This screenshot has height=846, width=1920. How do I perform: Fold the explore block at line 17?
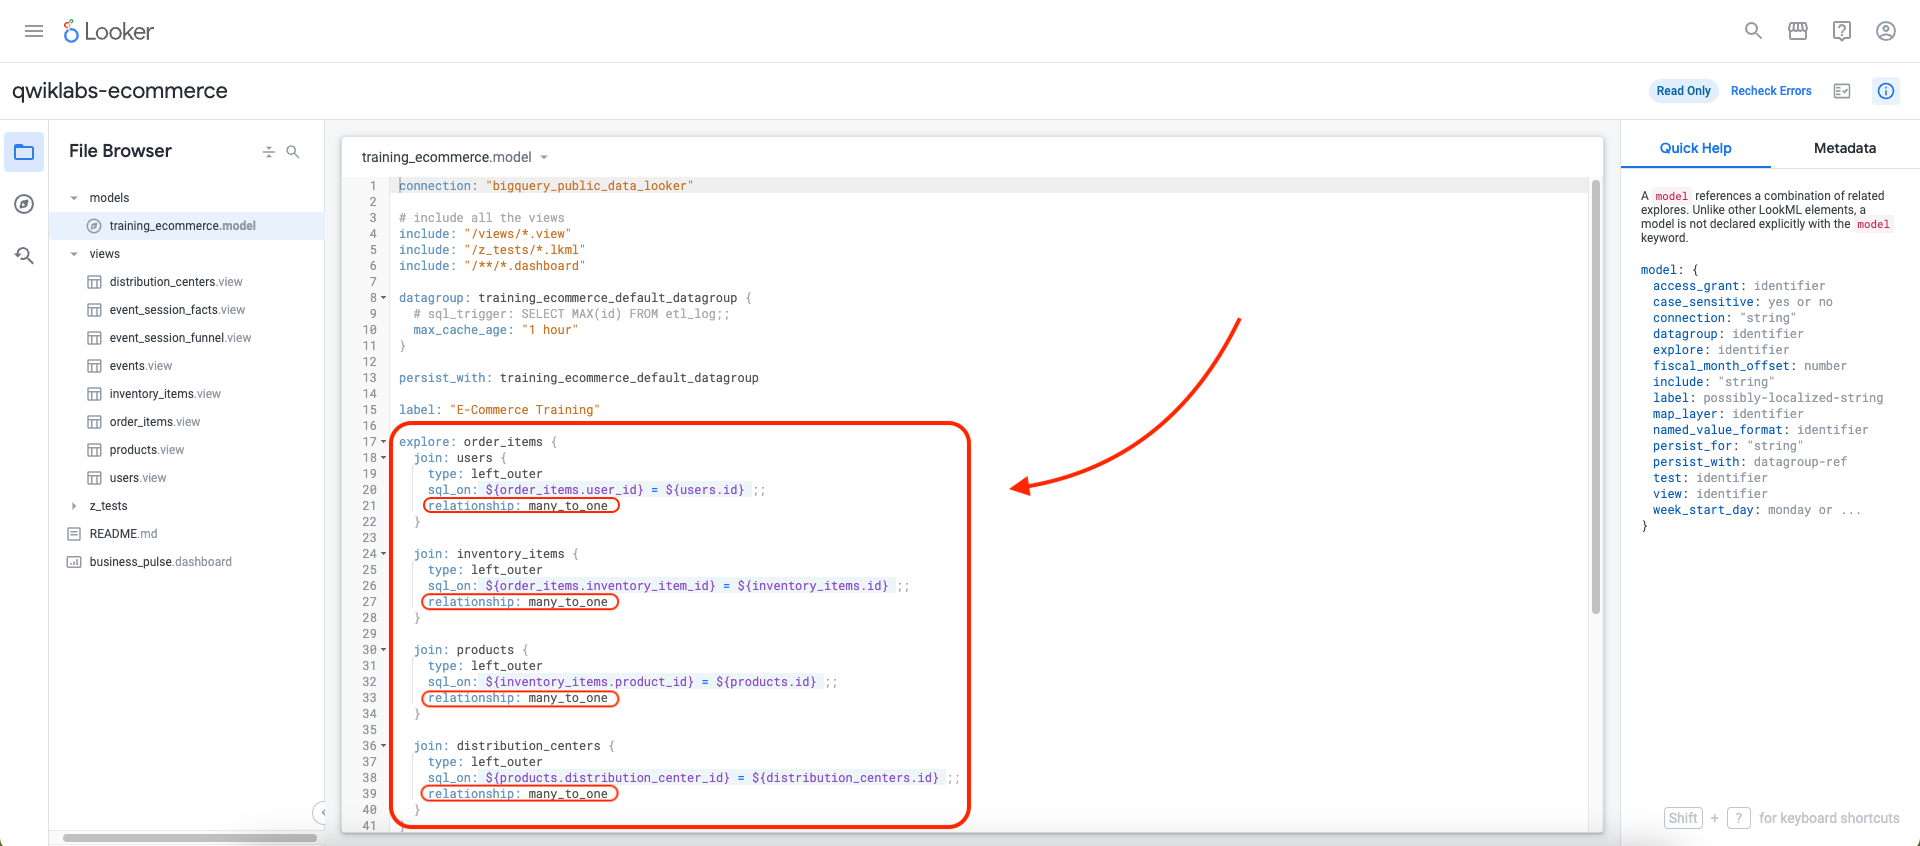click(x=383, y=442)
